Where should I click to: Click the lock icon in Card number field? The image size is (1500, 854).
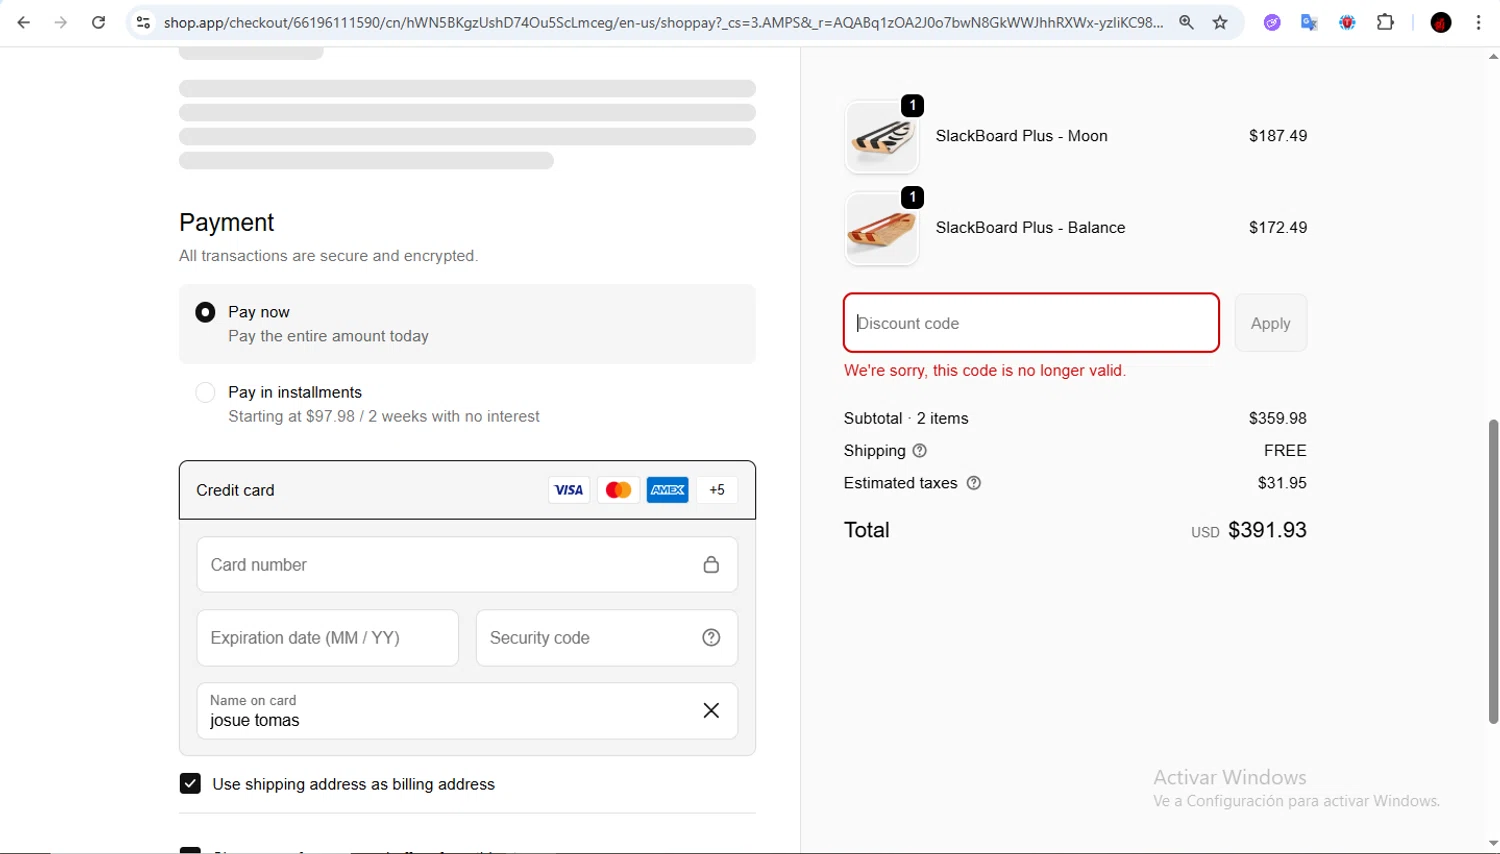pyautogui.click(x=711, y=565)
